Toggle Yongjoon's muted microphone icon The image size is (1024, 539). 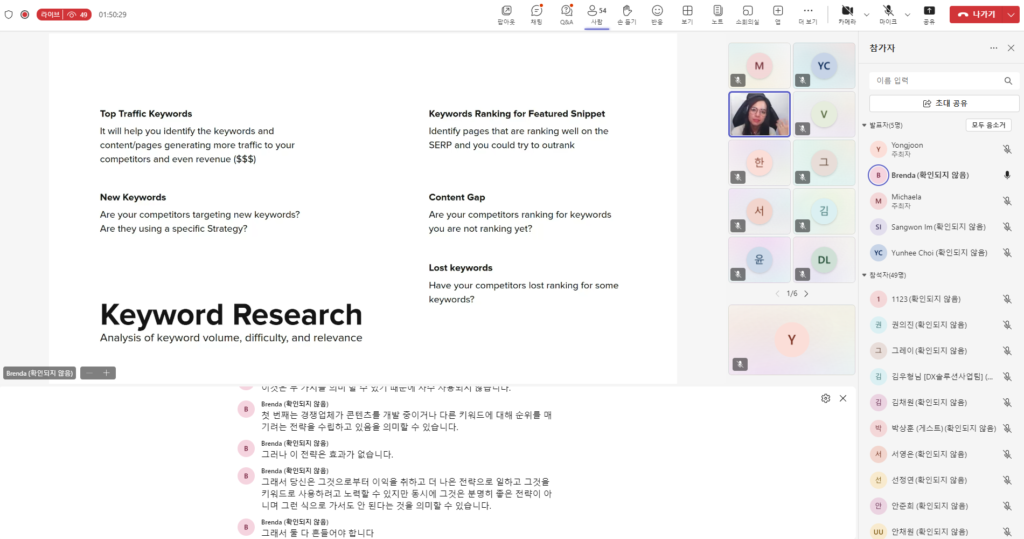pos(1007,150)
